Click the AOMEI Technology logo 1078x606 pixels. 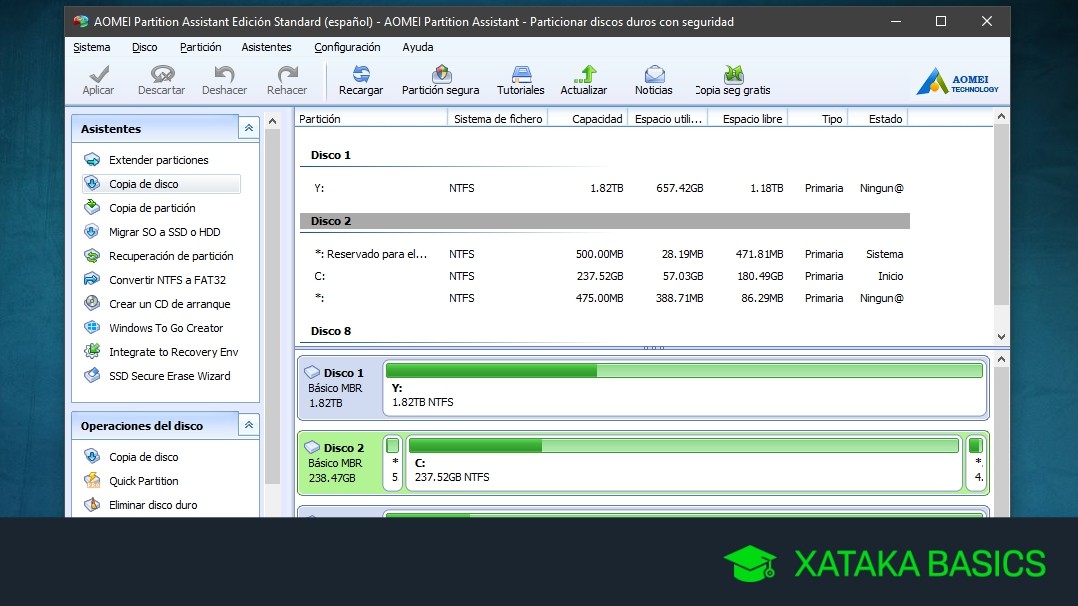pyautogui.click(x=958, y=82)
